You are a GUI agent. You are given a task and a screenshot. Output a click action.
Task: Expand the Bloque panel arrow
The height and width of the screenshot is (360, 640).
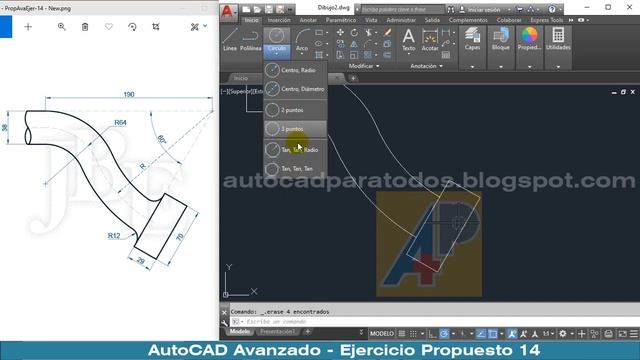[501, 67]
